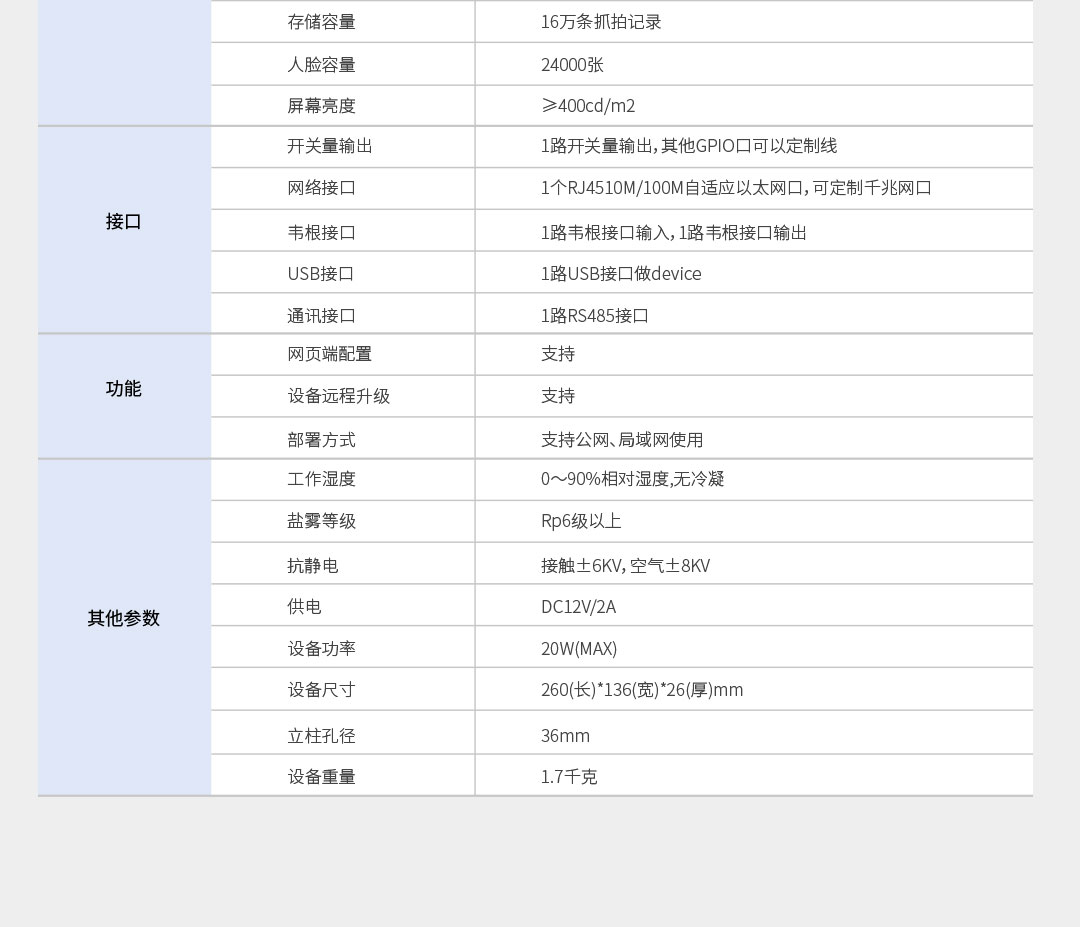Screen dimensions: 1080x927
Task: Click the DC12V/2A power supply value
Action: pyautogui.click(x=578, y=607)
